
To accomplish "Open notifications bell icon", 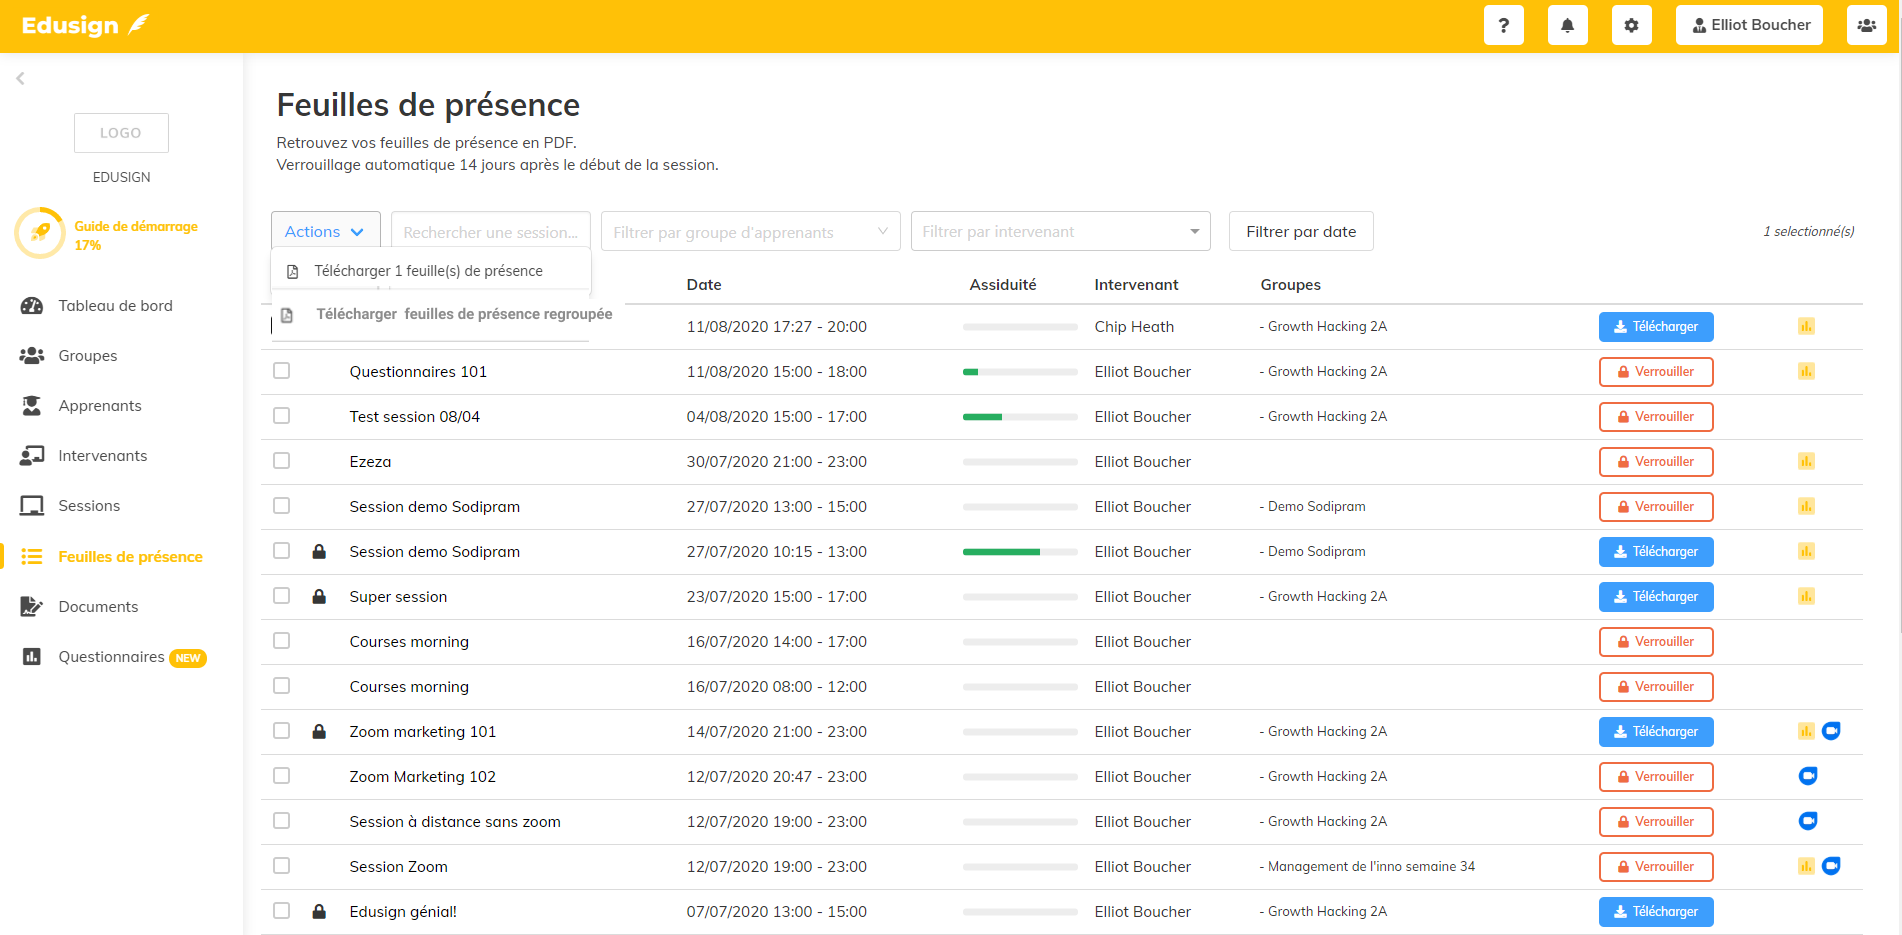I will pos(1567,25).
